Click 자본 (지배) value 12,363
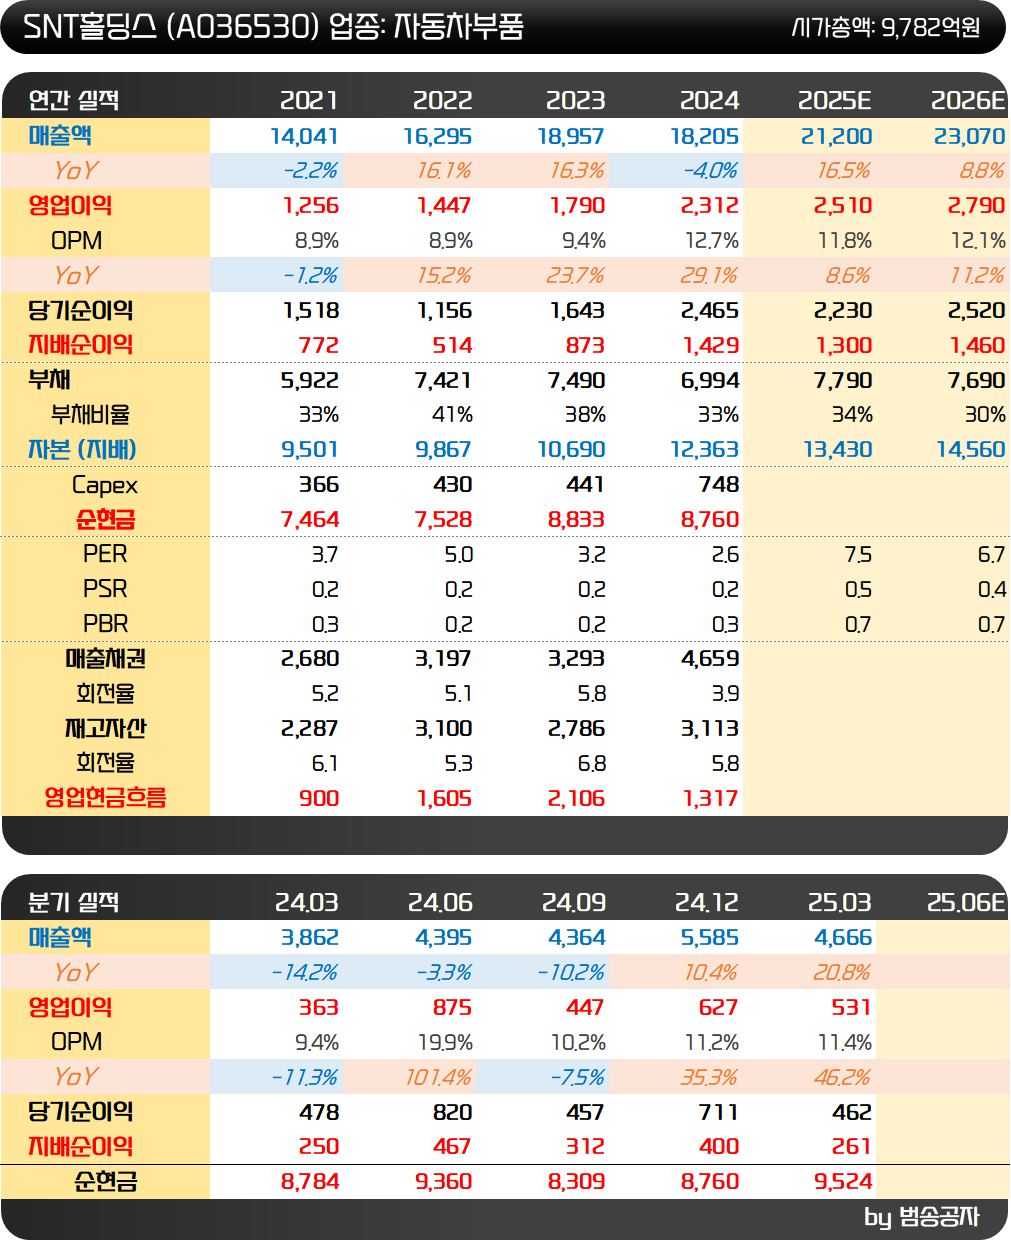 pos(705,450)
